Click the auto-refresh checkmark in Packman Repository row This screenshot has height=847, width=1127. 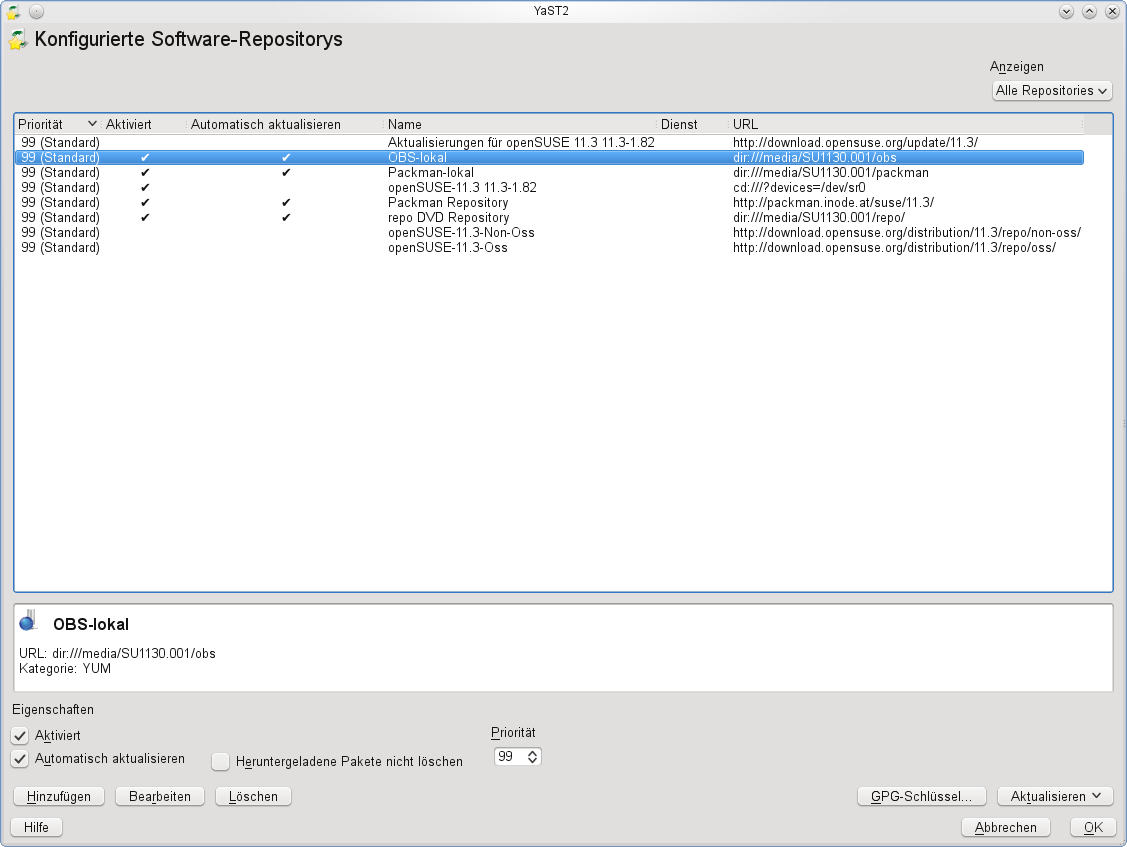pyautogui.click(x=286, y=203)
